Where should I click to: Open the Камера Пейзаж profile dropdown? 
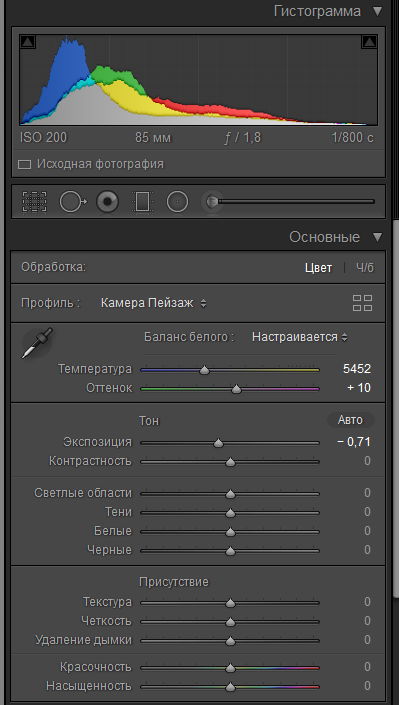[x=153, y=303]
